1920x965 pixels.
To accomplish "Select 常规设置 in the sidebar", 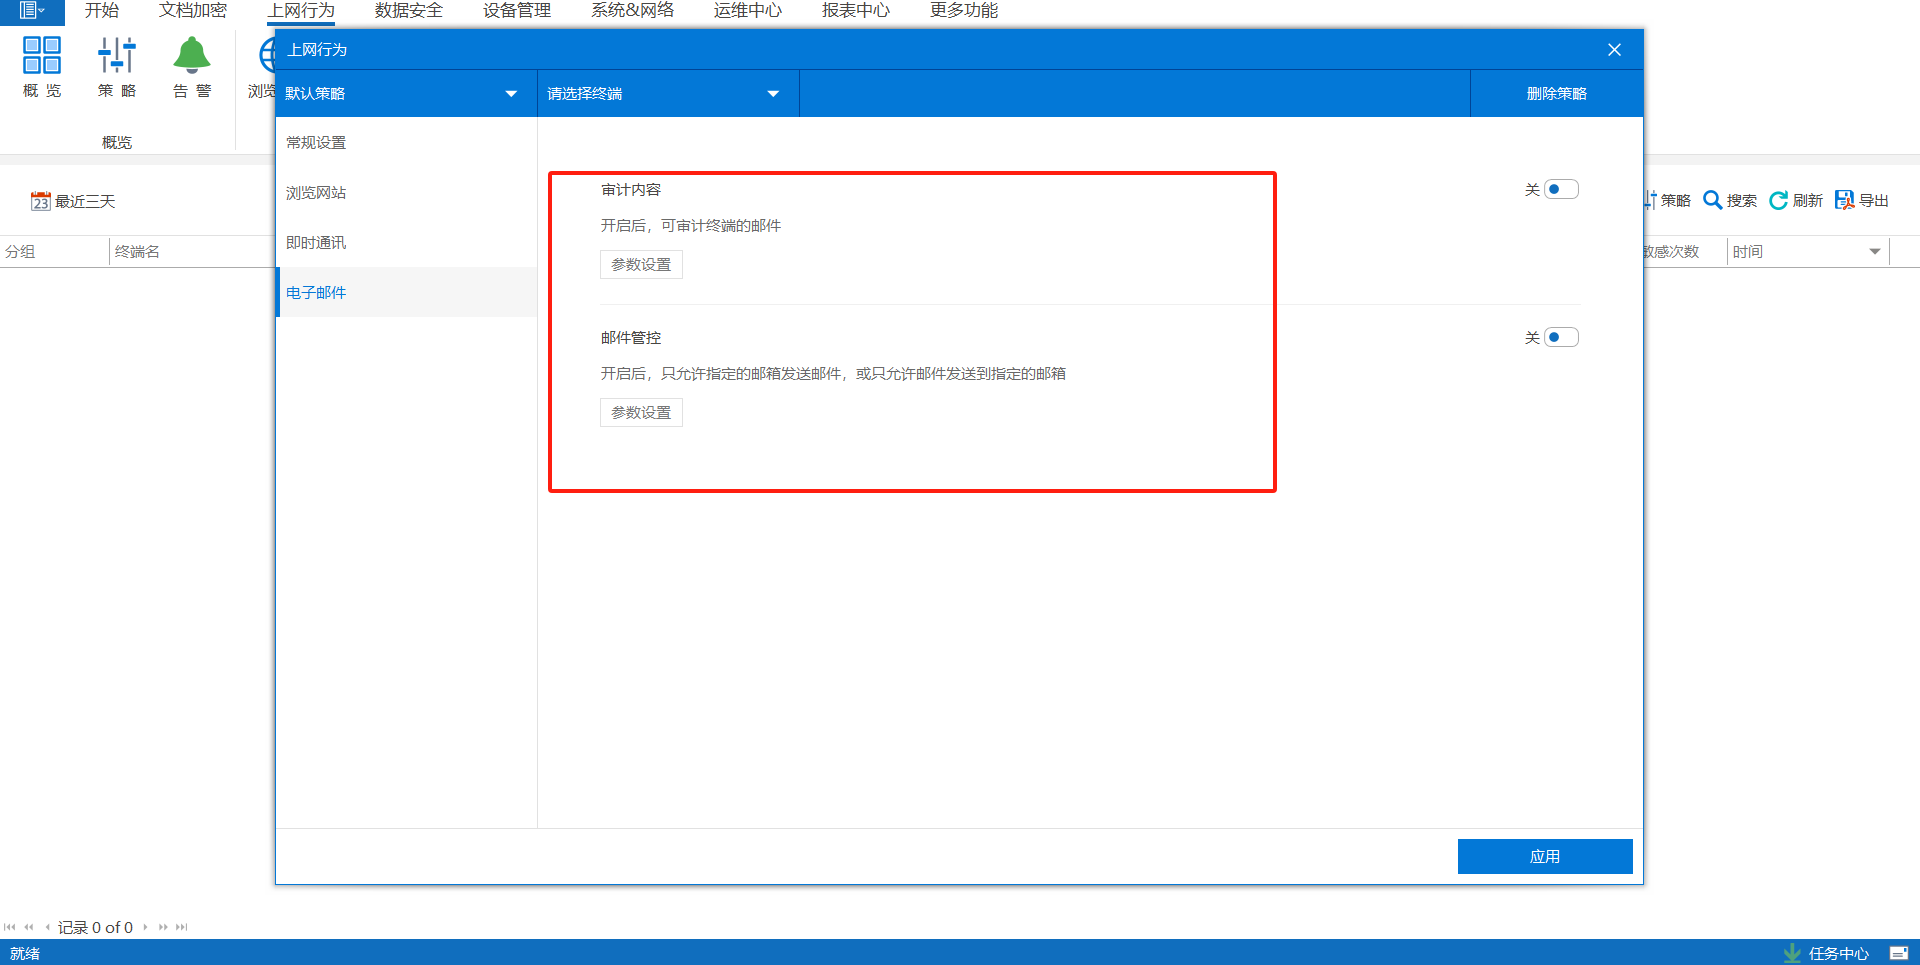I will pos(406,142).
